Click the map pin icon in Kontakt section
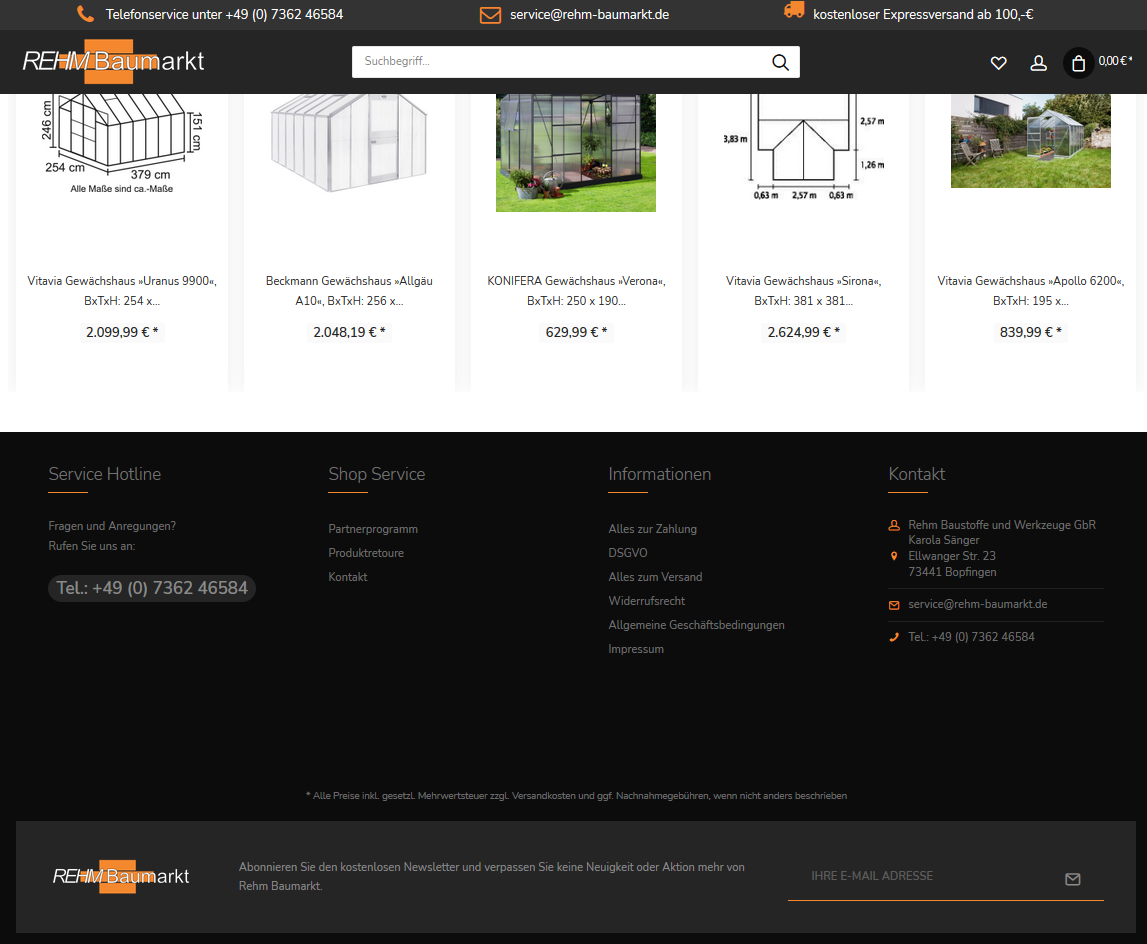This screenshot has width=1147, height=944. pyautogui.click(x=894, y=556)
